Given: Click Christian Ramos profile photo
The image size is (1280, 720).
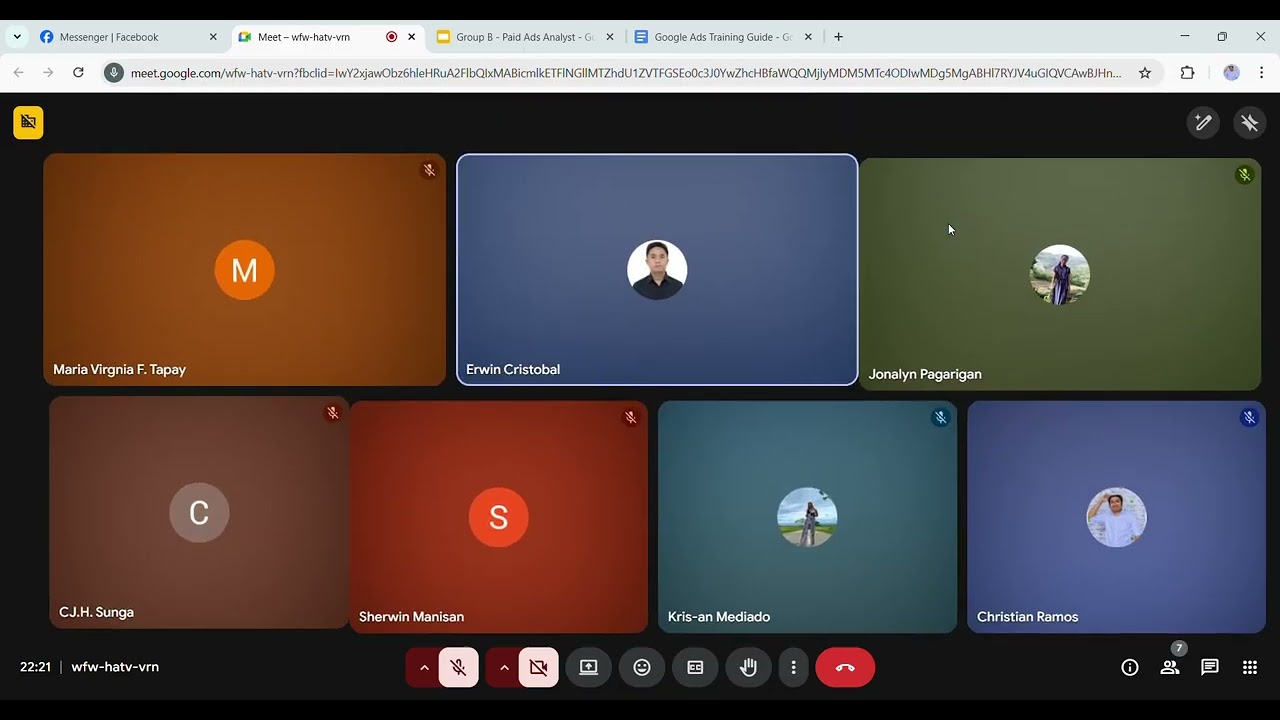Looking at the screenshot, I should pos(1116,517).
